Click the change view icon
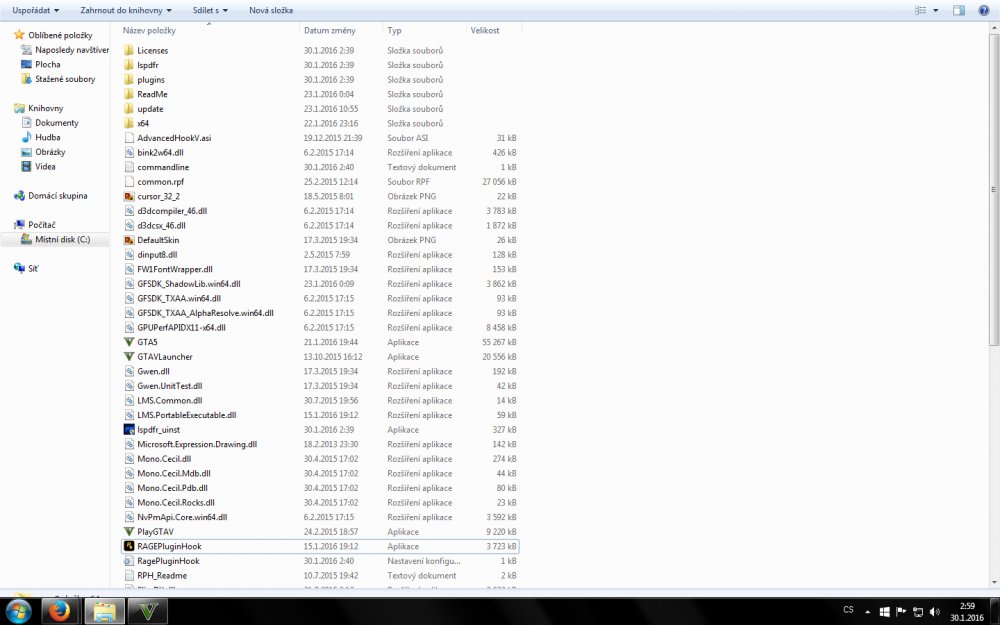Image resolution: width=1000 pixels, height=625 pixels. click(920, 10)
